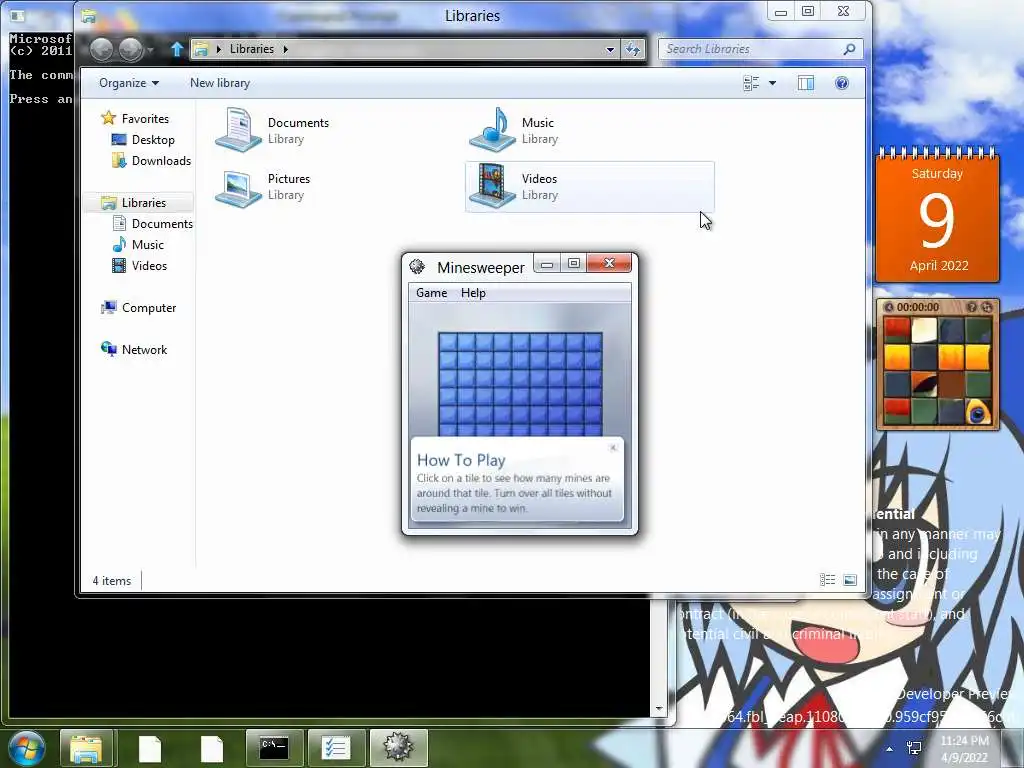Open recent pages dropdown arrow

pos(151,50)
